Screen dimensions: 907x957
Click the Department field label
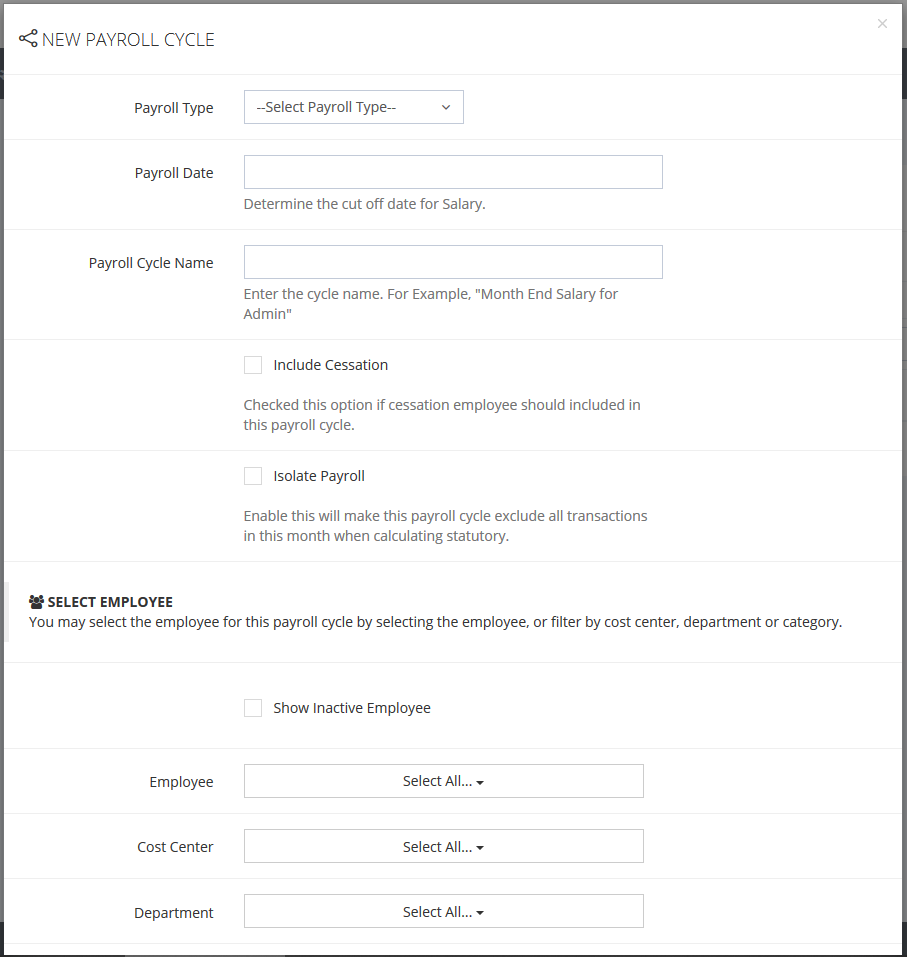tap(174, 913)
